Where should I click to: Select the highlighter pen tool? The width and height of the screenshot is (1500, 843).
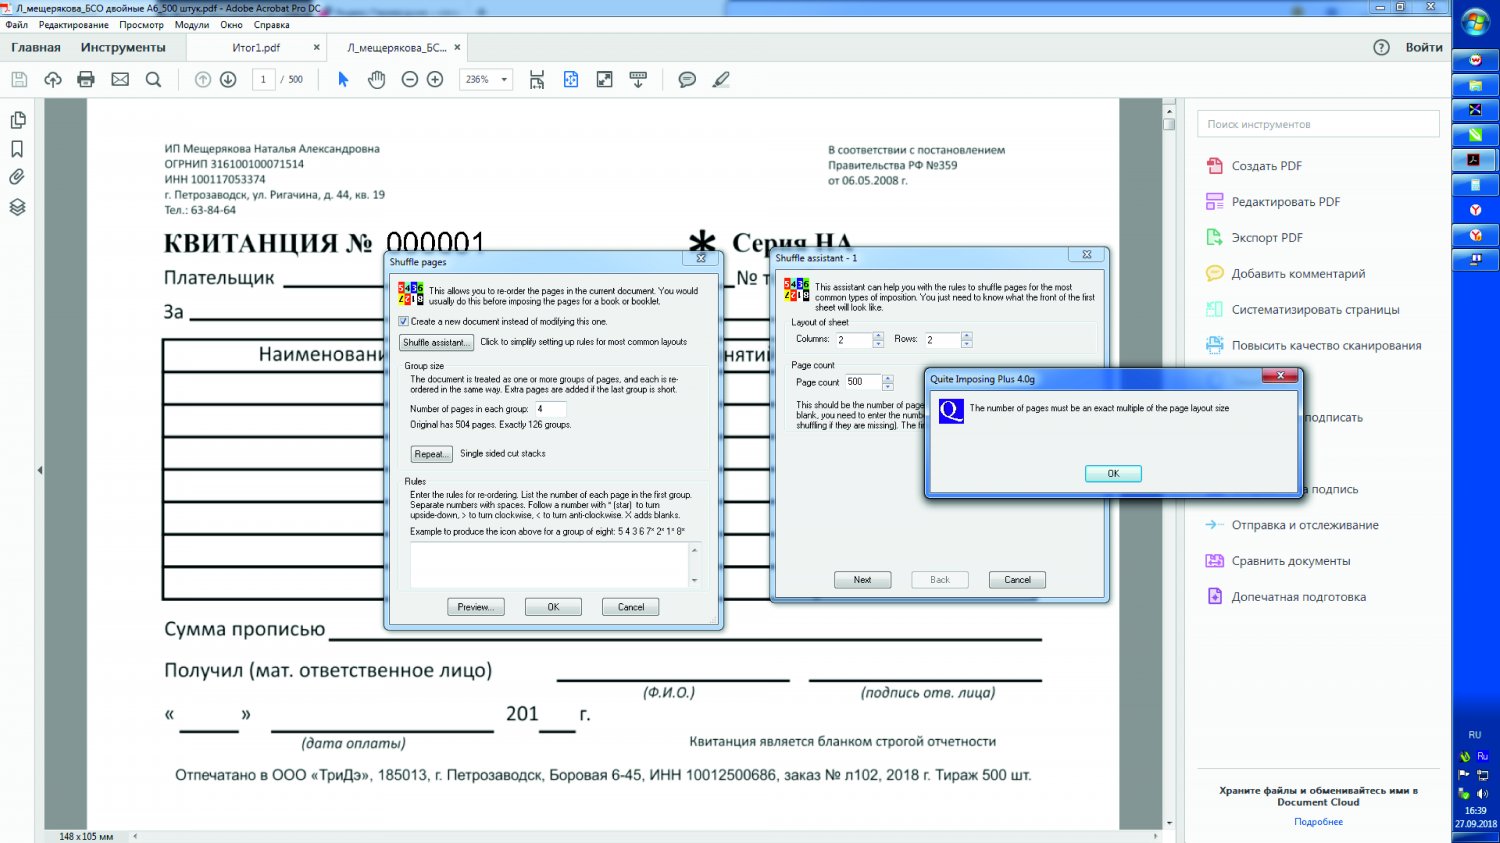click(x=721, y=79)
